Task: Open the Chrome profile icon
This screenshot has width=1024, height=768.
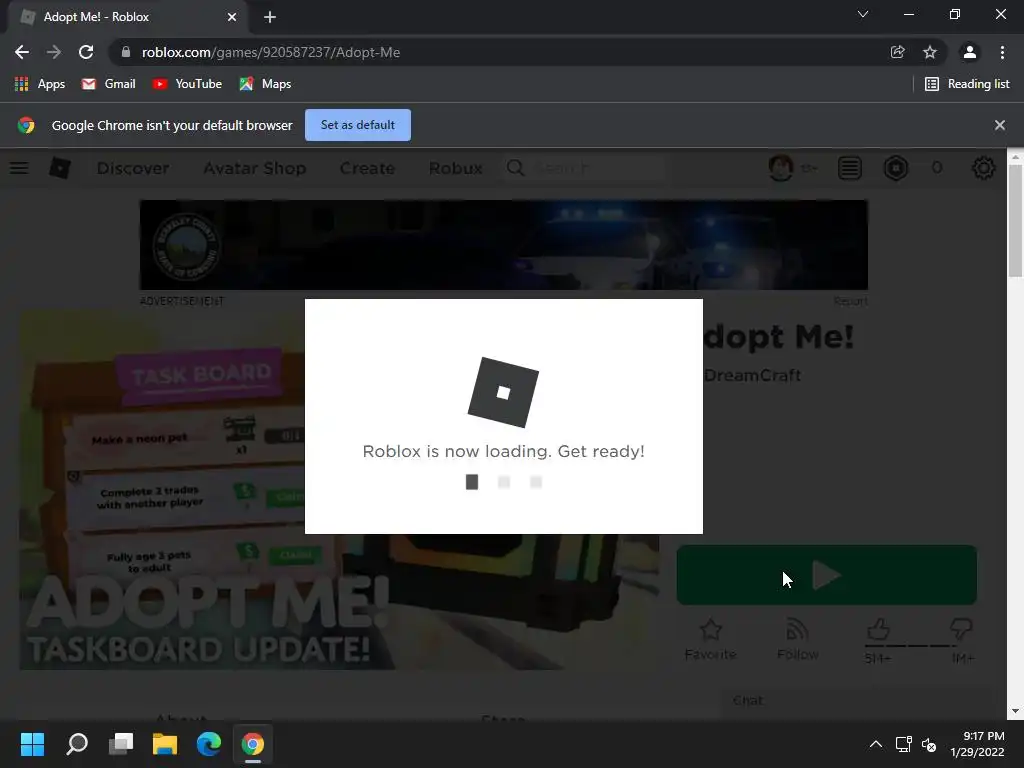Action: (x=970, y=52)
